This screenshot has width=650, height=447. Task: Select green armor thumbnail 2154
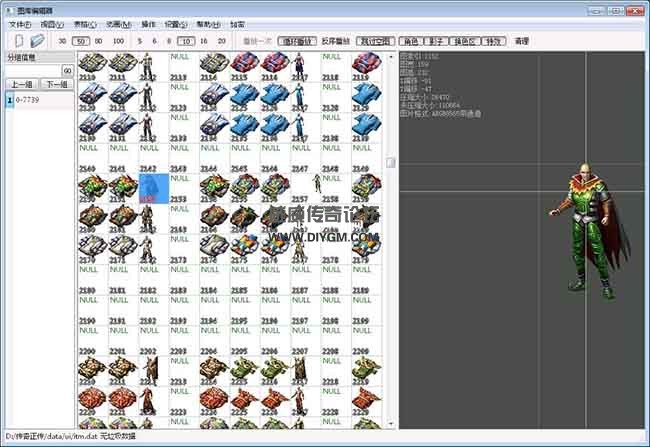(x=214, y=188)
